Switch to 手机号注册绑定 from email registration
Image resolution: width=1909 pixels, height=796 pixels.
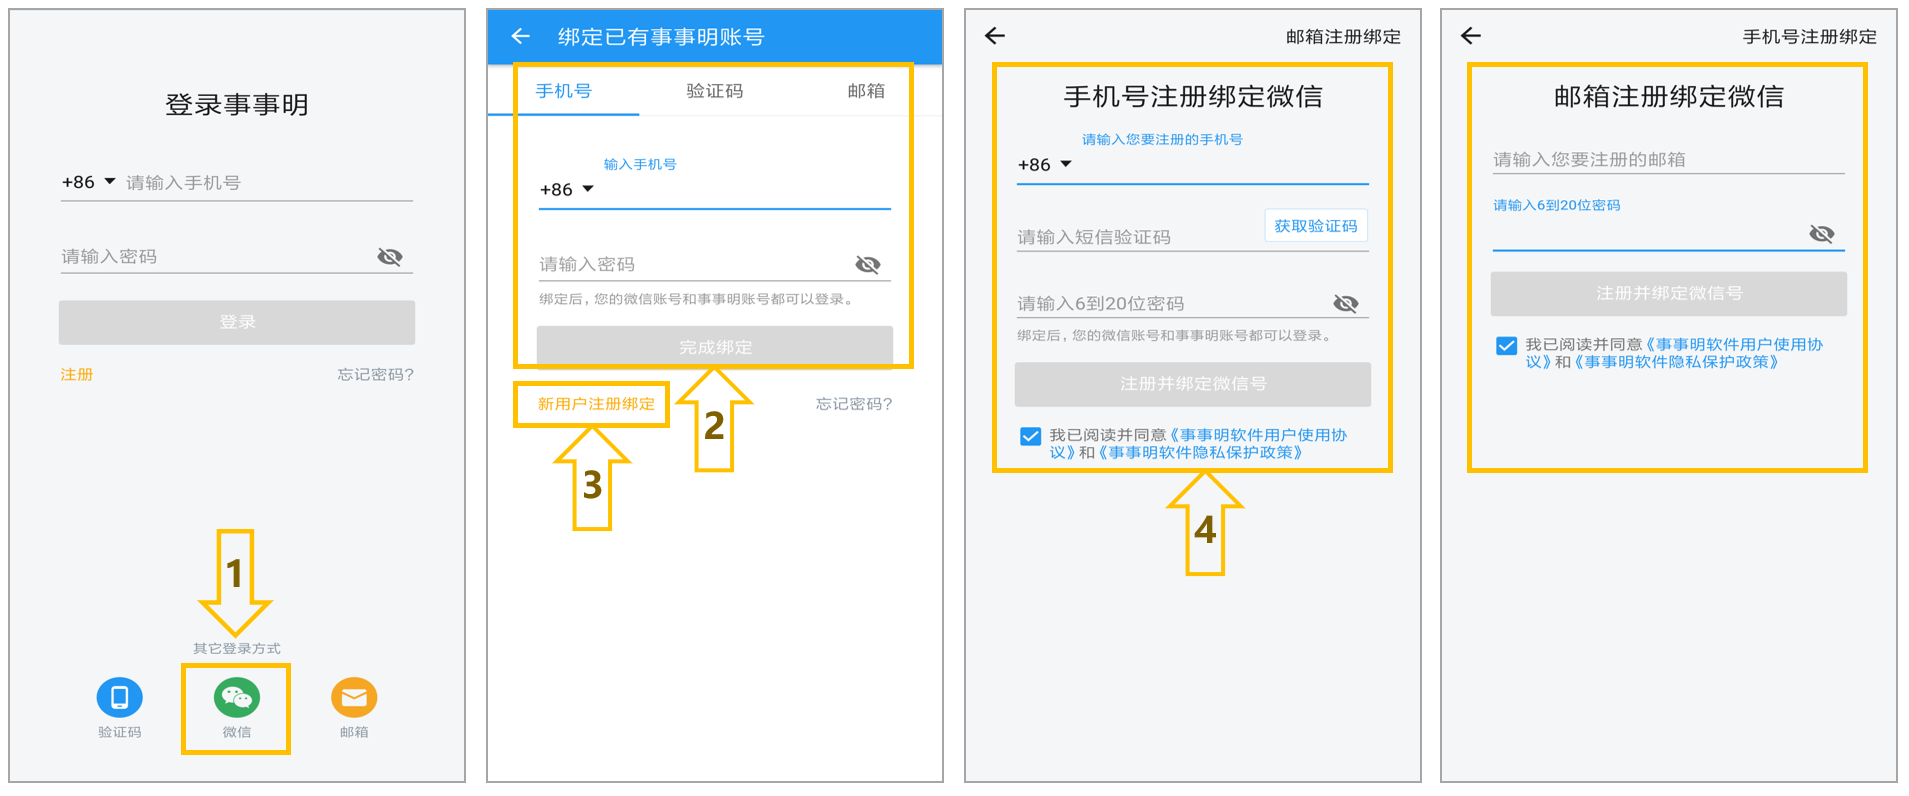click(1809, 36)
